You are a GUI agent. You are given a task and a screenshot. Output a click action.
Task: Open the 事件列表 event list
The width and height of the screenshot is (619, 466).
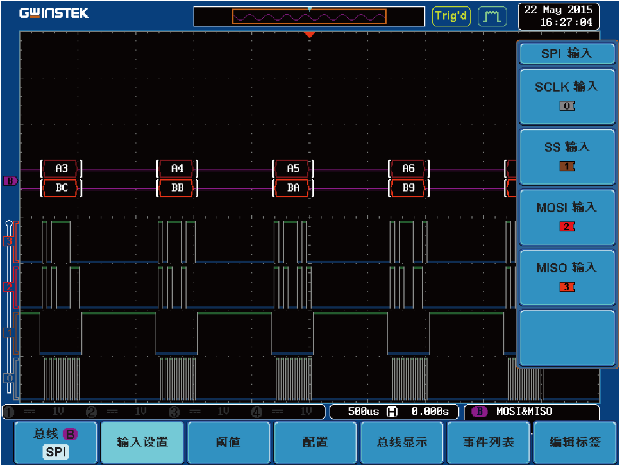(x=485, y=442)
